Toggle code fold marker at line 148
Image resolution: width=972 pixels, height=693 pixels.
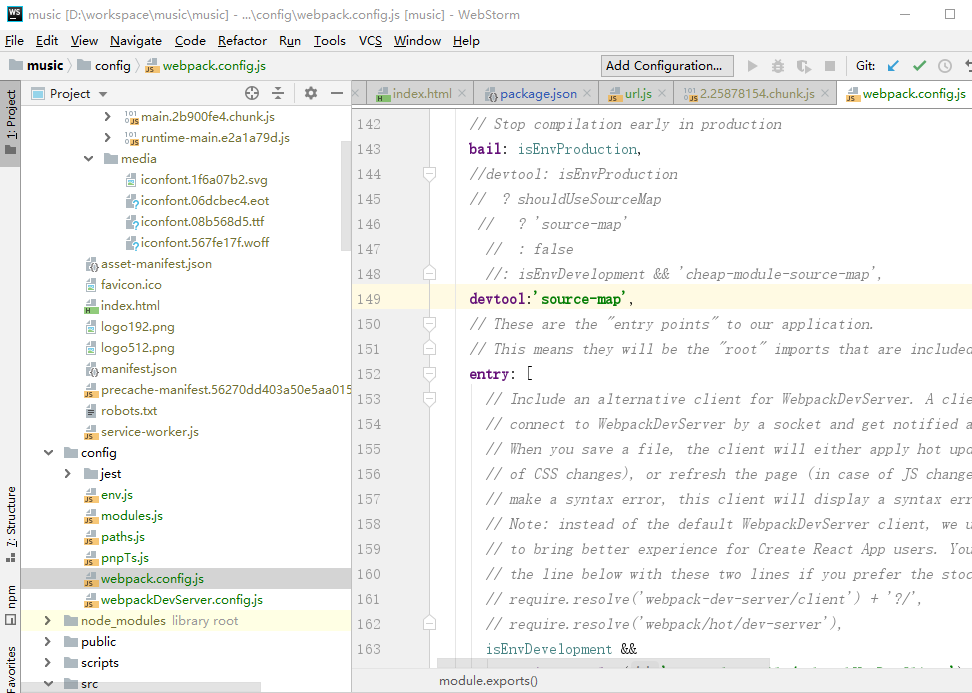click(429, 273)
